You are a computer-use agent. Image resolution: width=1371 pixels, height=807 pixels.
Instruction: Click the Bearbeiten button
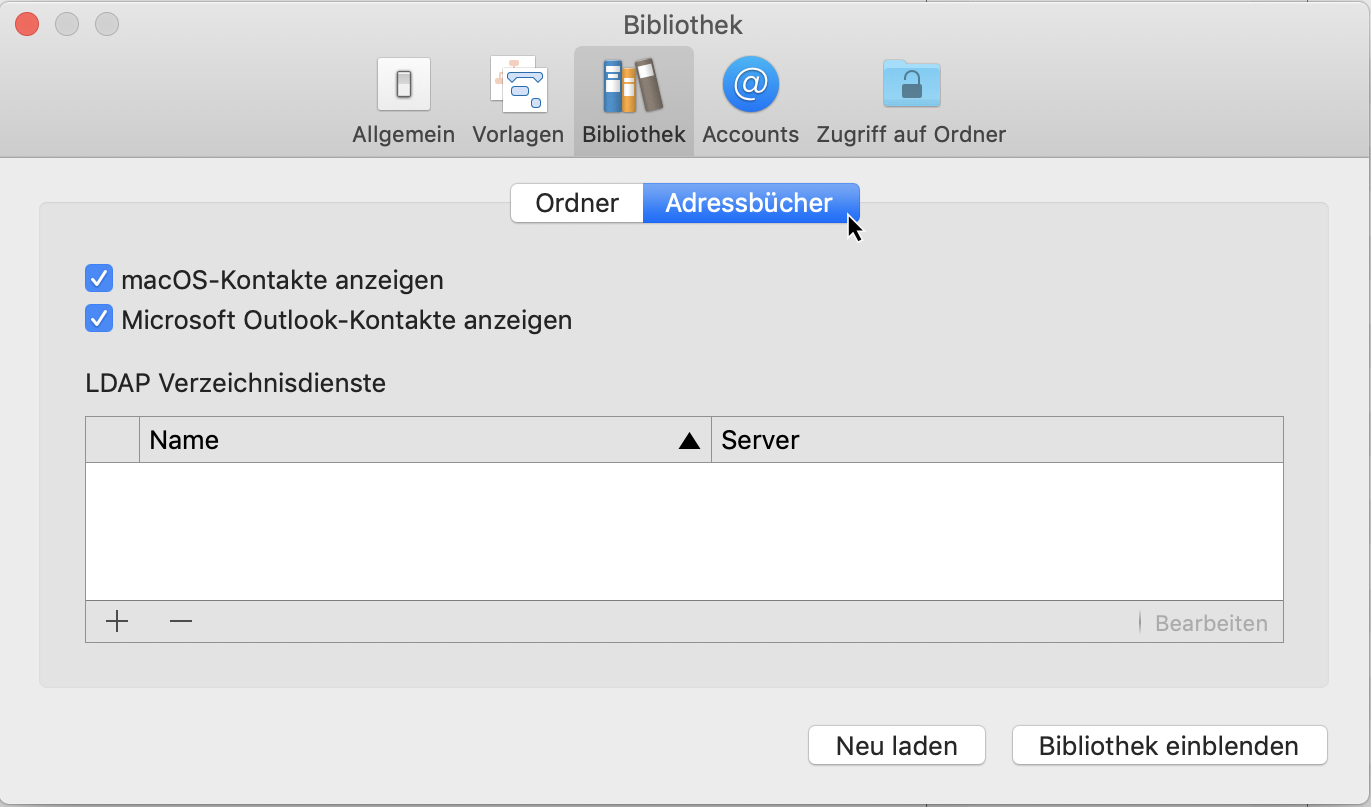(x=1209, y=621)
